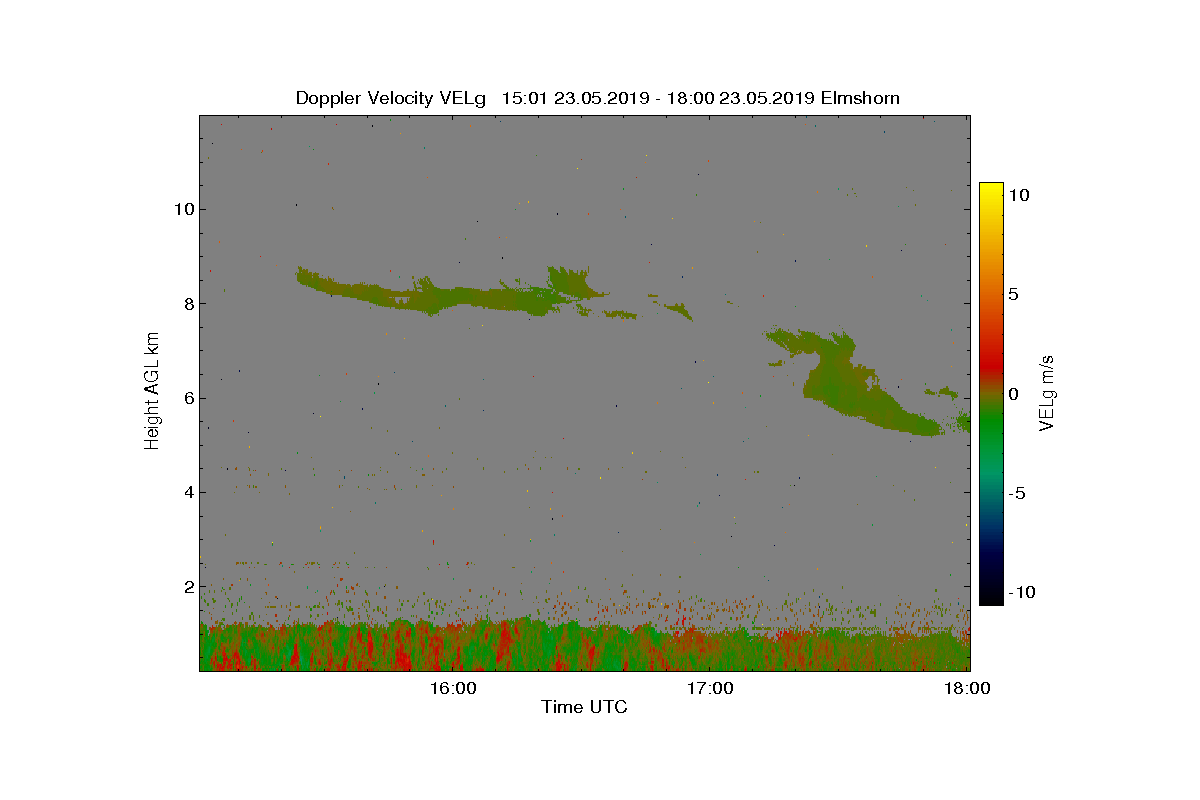Image resolution: width=1200 pixels, height=800 pixels.
Task: Click the 'Time UTC' x-axis label
Action: [585, 707]
